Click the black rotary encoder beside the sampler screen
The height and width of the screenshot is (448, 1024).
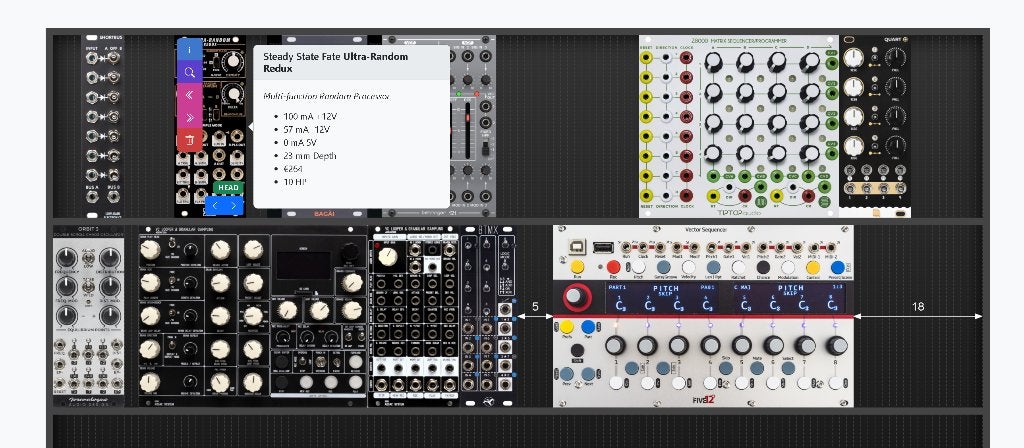click(351, 252)
